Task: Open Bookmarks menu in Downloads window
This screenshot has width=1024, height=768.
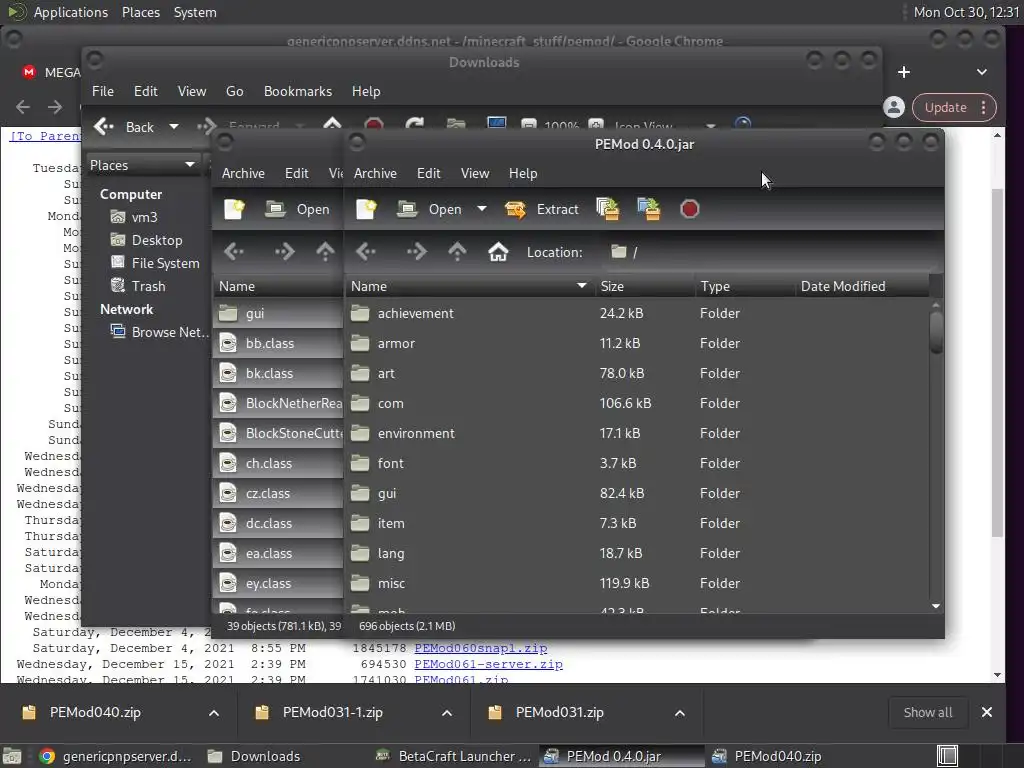Action: 298,91
